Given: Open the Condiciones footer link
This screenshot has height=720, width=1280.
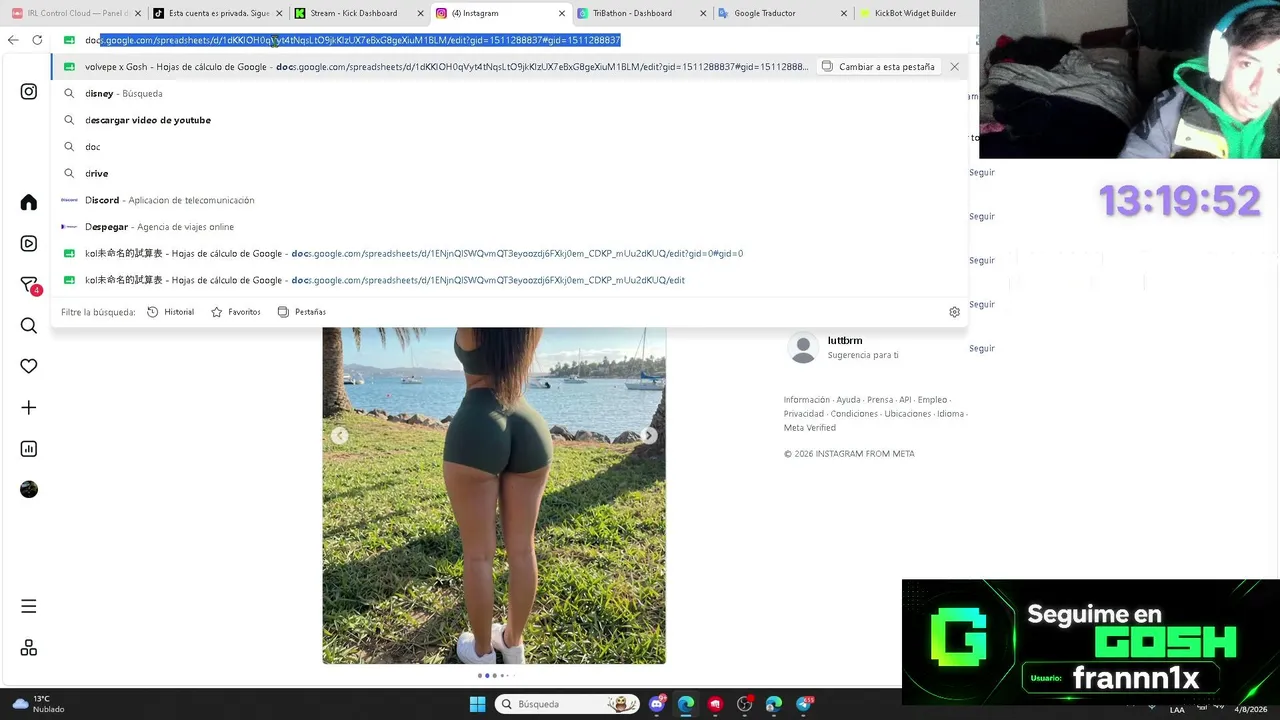Looking at the screenshot, I should 854,414.
